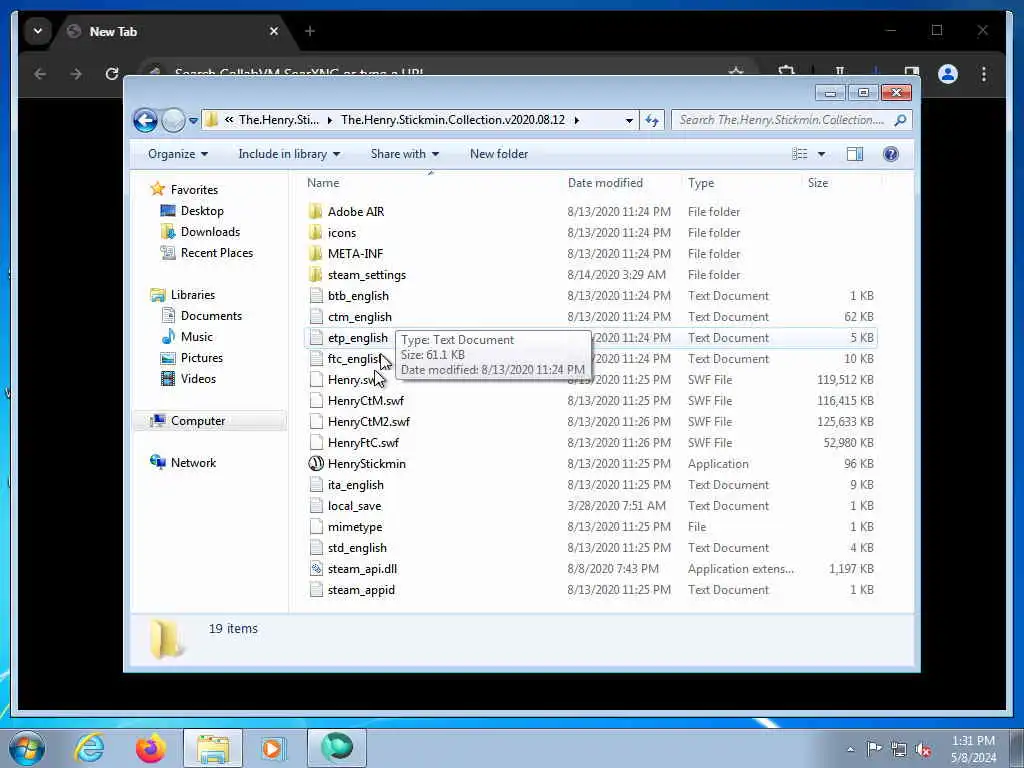This screenshot has width=1024, height=768.
Task: Open browser three-dot menu
Action: 984,74
